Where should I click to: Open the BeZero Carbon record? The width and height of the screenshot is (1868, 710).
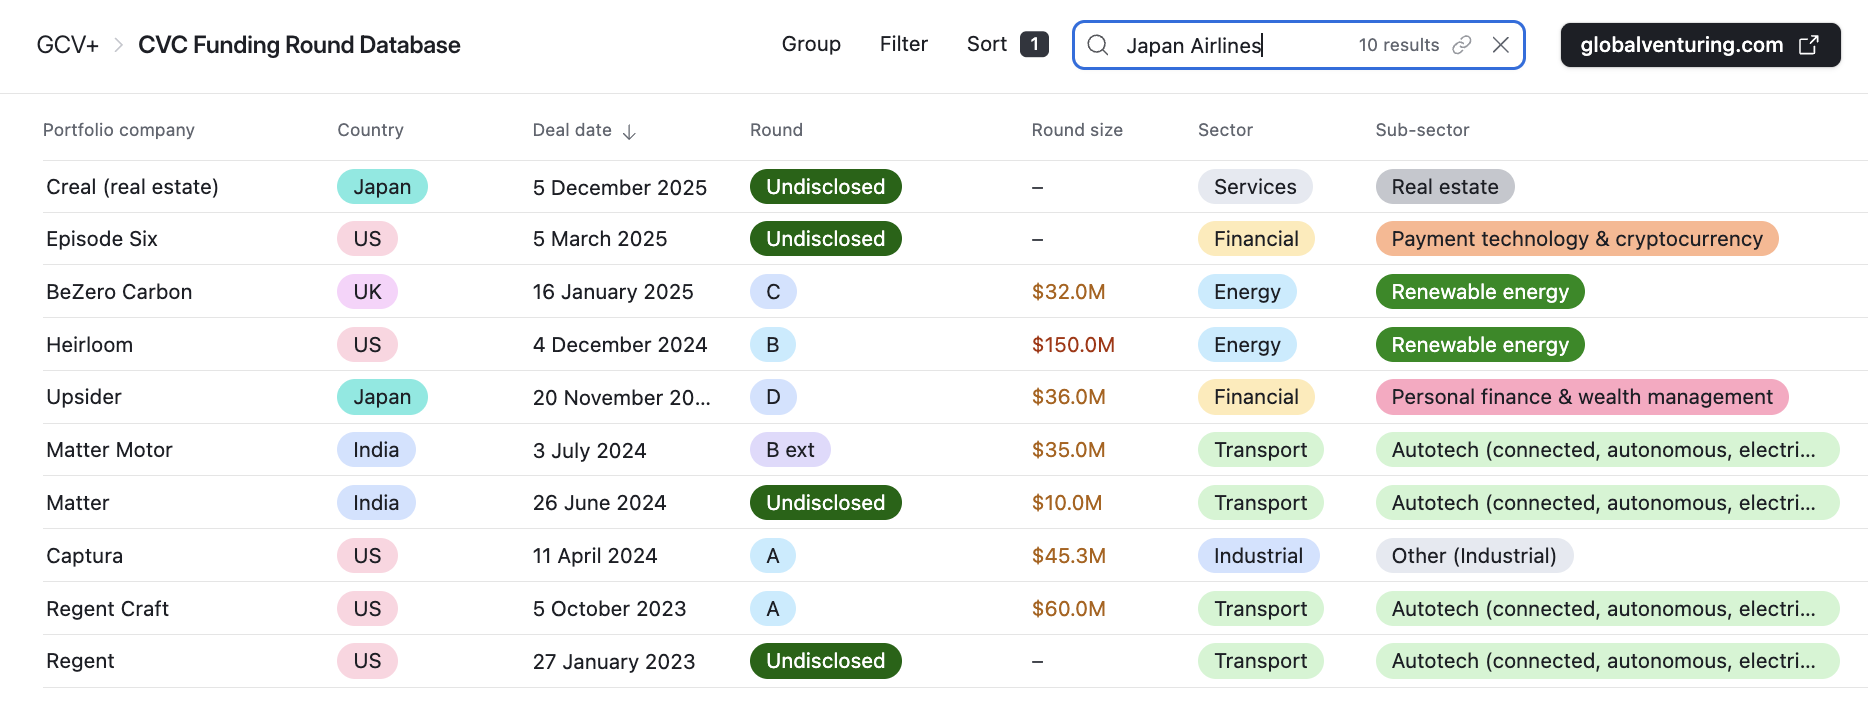(x=119, y=292)
